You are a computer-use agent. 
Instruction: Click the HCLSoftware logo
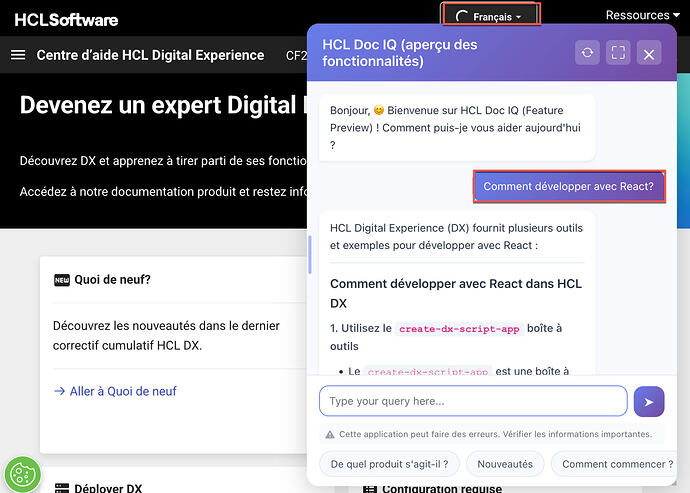pos(66,20)
